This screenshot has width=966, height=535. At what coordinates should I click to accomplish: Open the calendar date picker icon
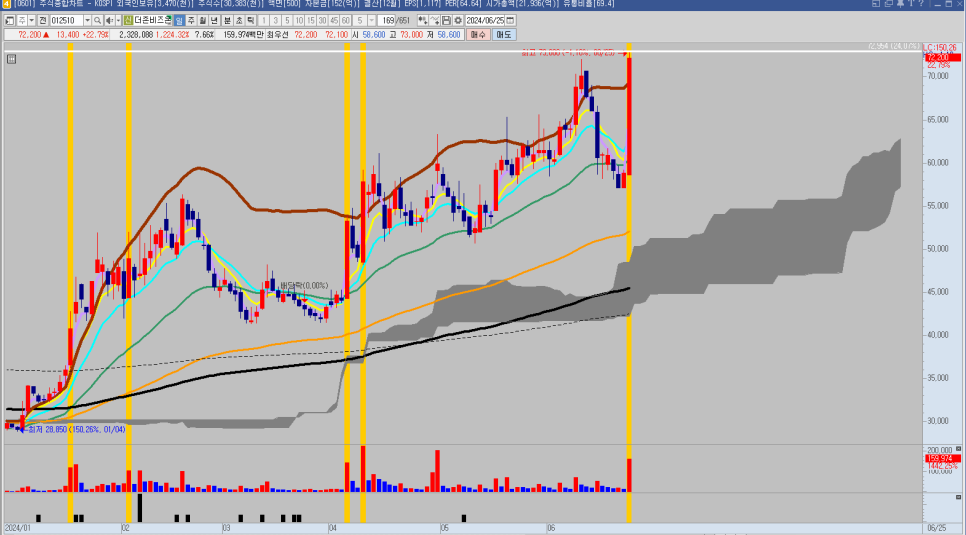(510, 20)
